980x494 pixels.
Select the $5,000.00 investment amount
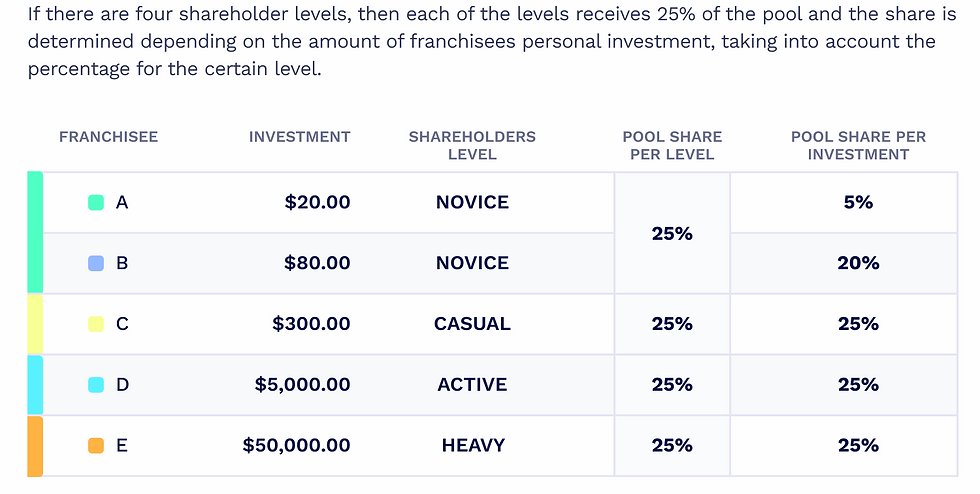pos(302,385)
